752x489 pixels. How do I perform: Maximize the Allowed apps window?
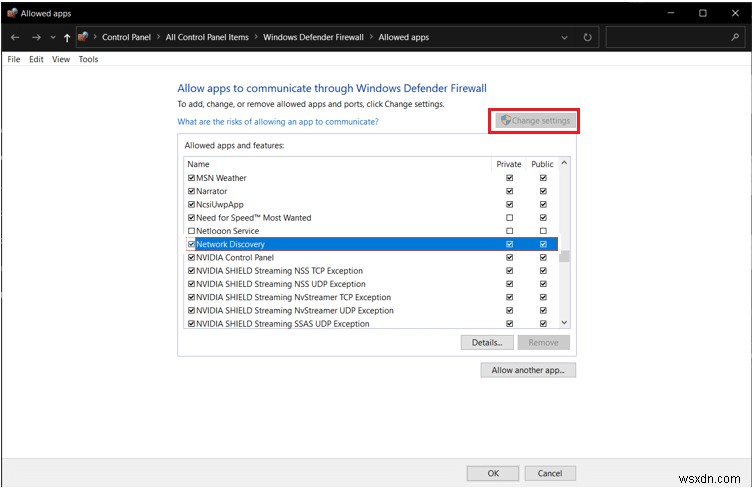[703, 13]
